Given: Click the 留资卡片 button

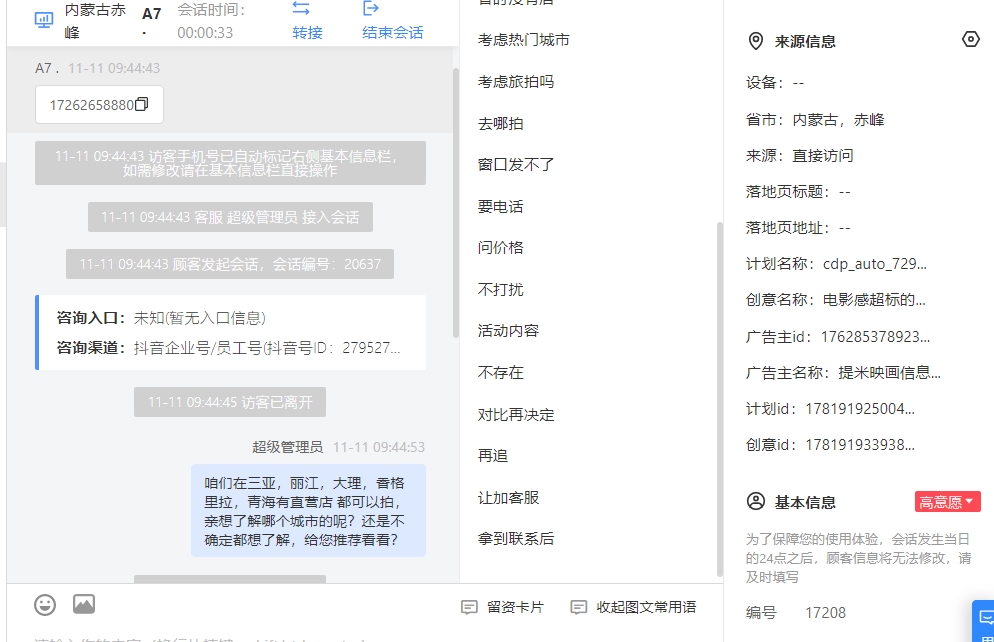Looking at the screenshot, I should coord(503,607).
